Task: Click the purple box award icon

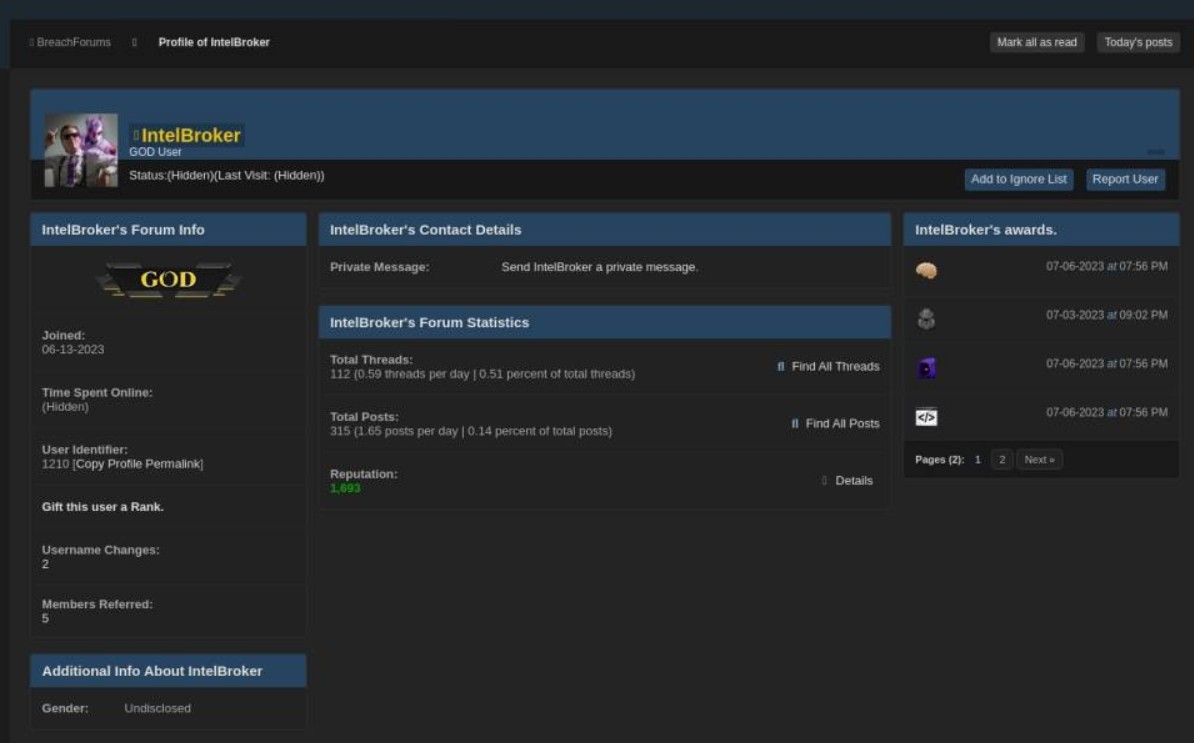Action: click(926, 368)
